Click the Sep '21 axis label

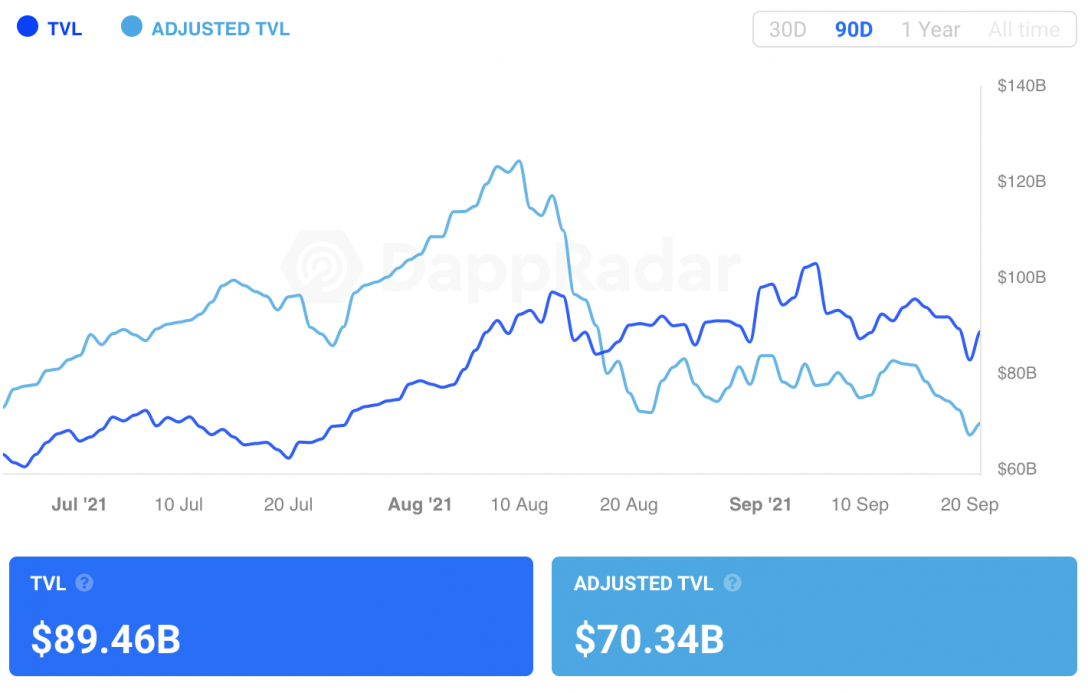[x=760, y=504]
